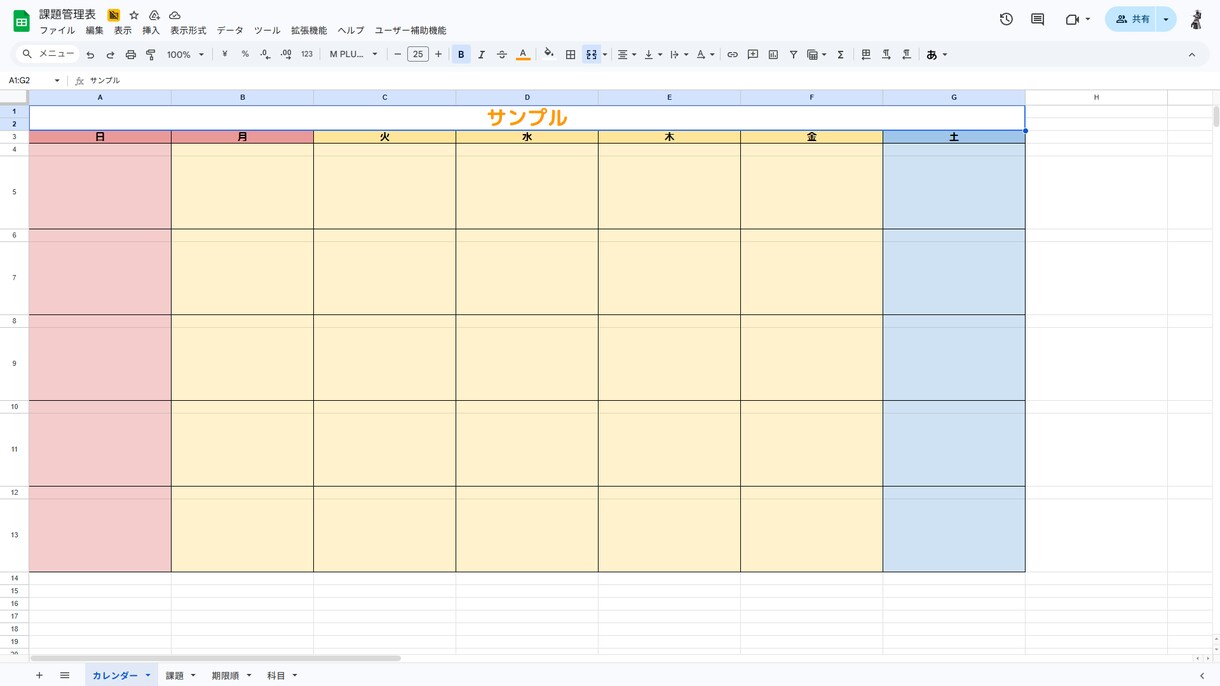Decrease decimal places

point(265,55)
